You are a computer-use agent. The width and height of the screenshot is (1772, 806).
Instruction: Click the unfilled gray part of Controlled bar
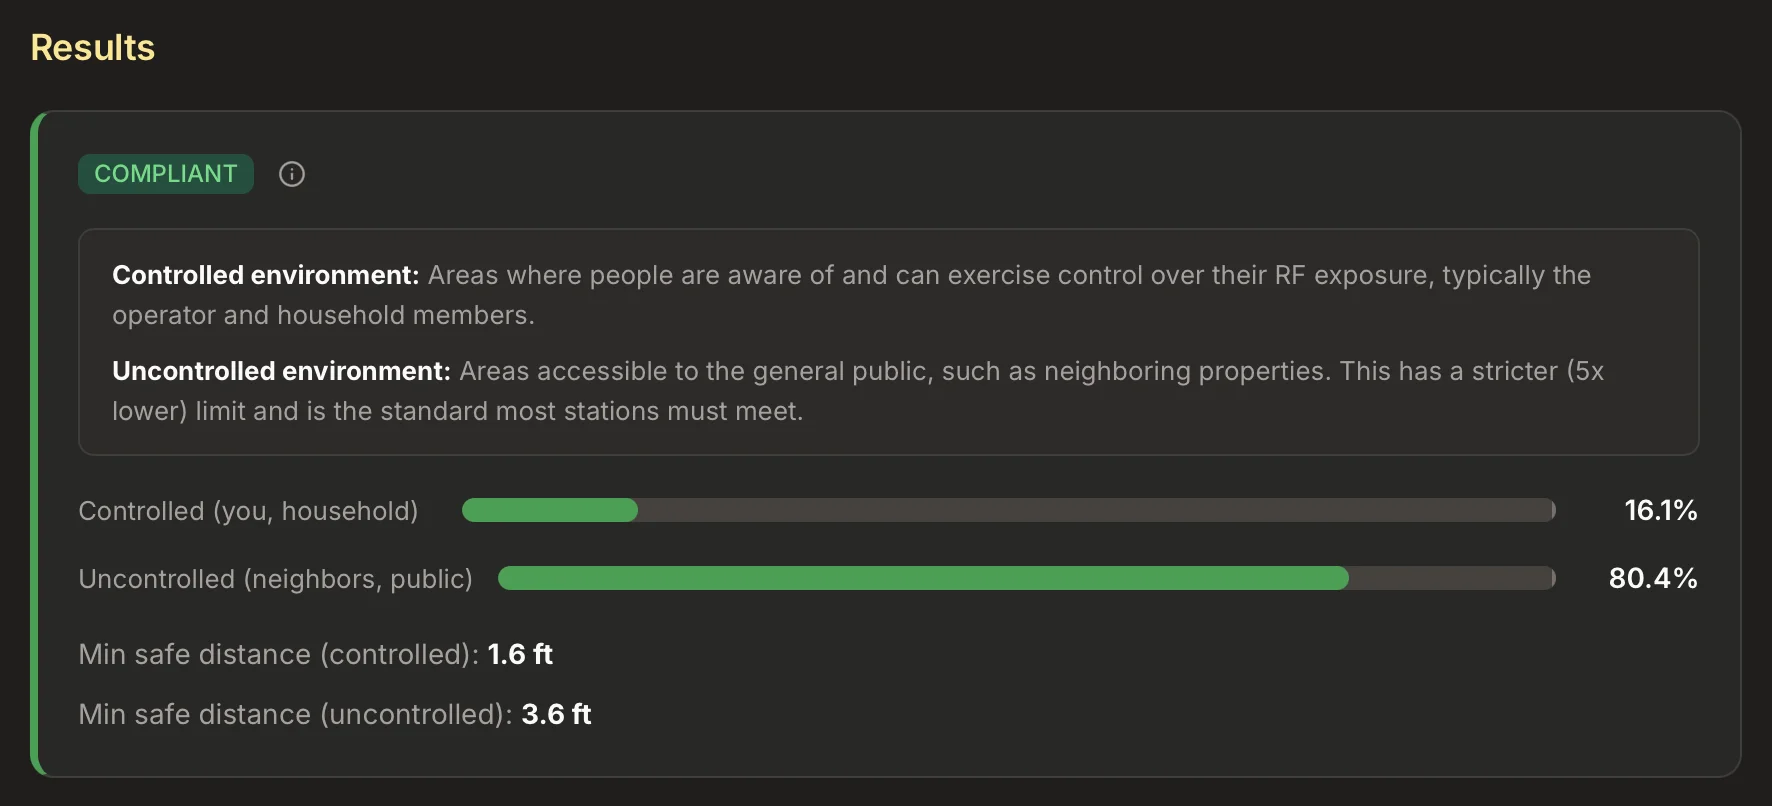click(x=1097, y=510)
